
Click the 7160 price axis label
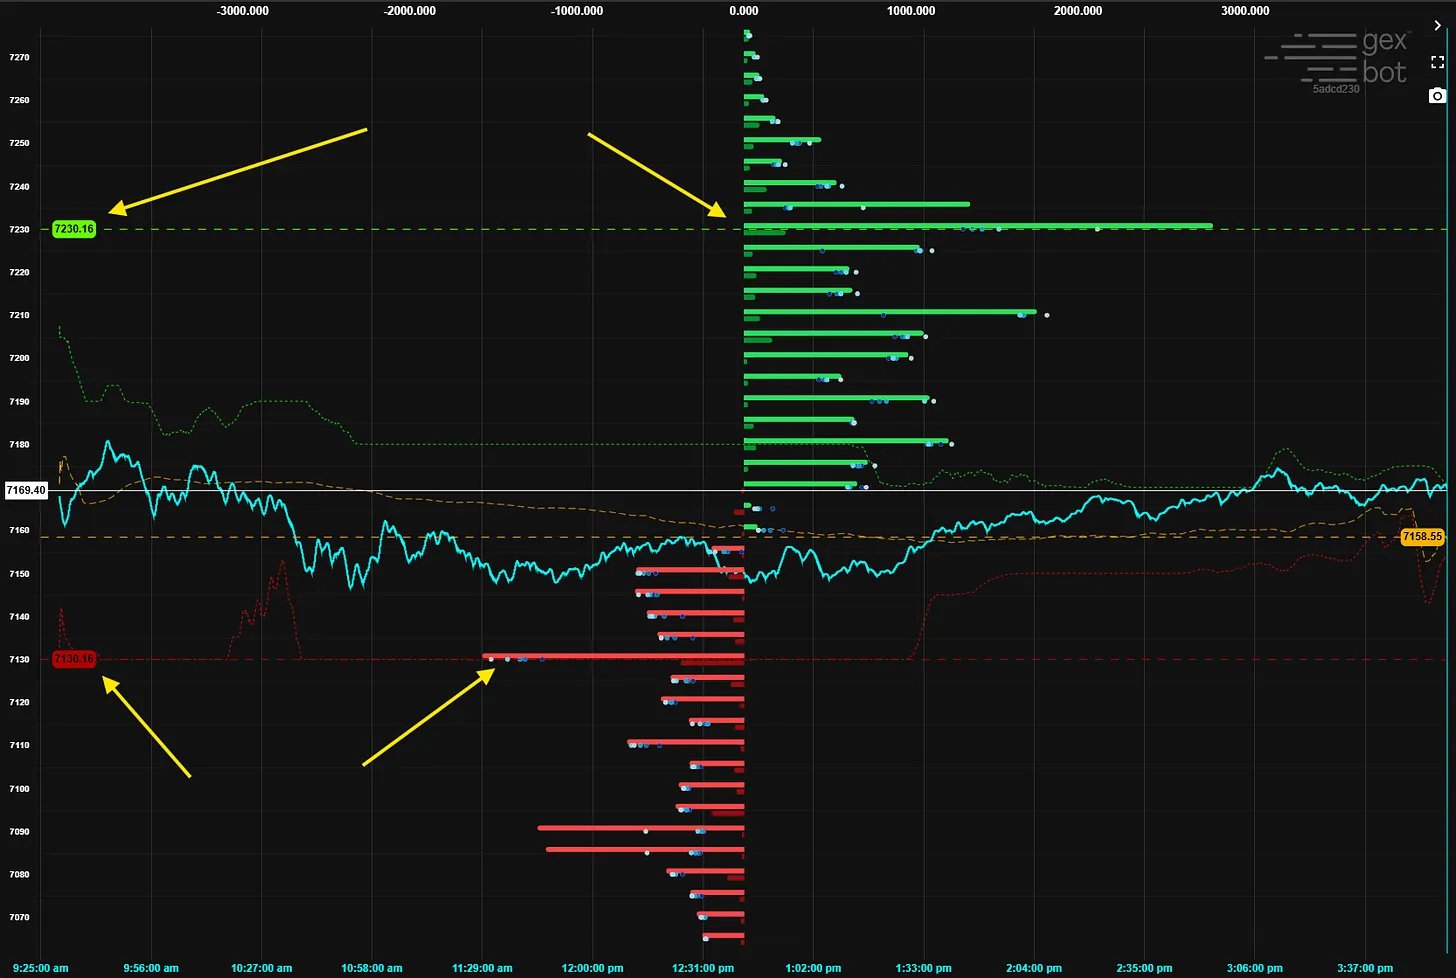(x=19, y=530)
